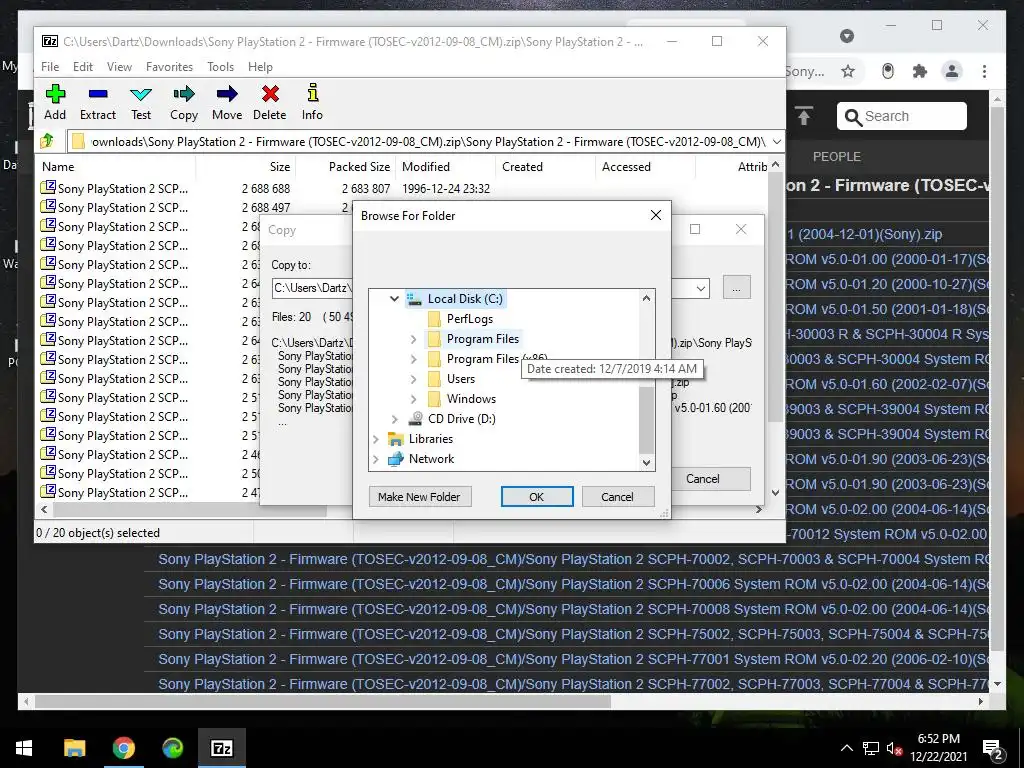The image size is (1024, 768).
Task: Open the Help menu
Action: tap(260, 67)
